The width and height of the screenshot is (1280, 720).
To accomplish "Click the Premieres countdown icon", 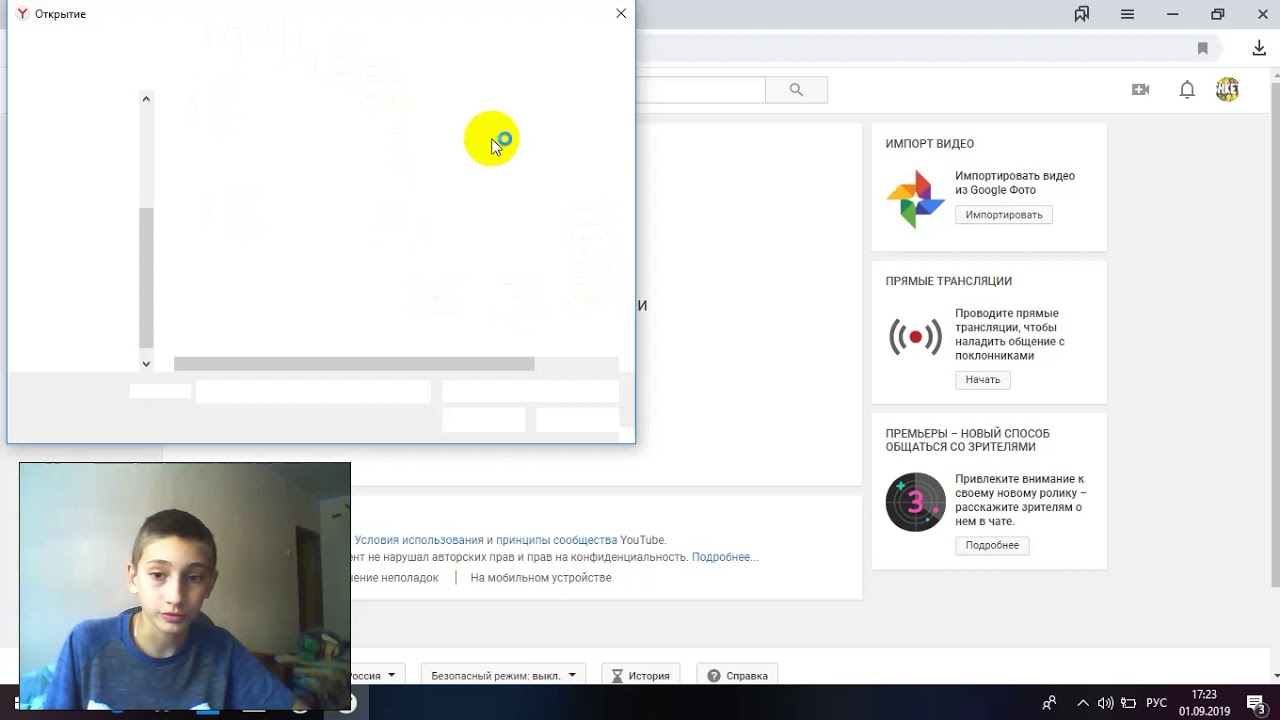I will (x=915, y=502).
